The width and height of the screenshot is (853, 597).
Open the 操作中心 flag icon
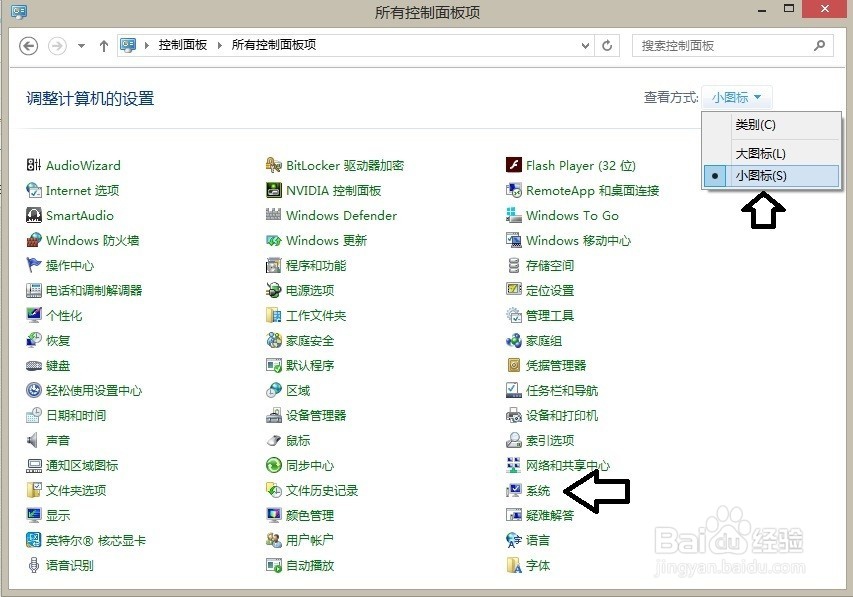(34, 265)
